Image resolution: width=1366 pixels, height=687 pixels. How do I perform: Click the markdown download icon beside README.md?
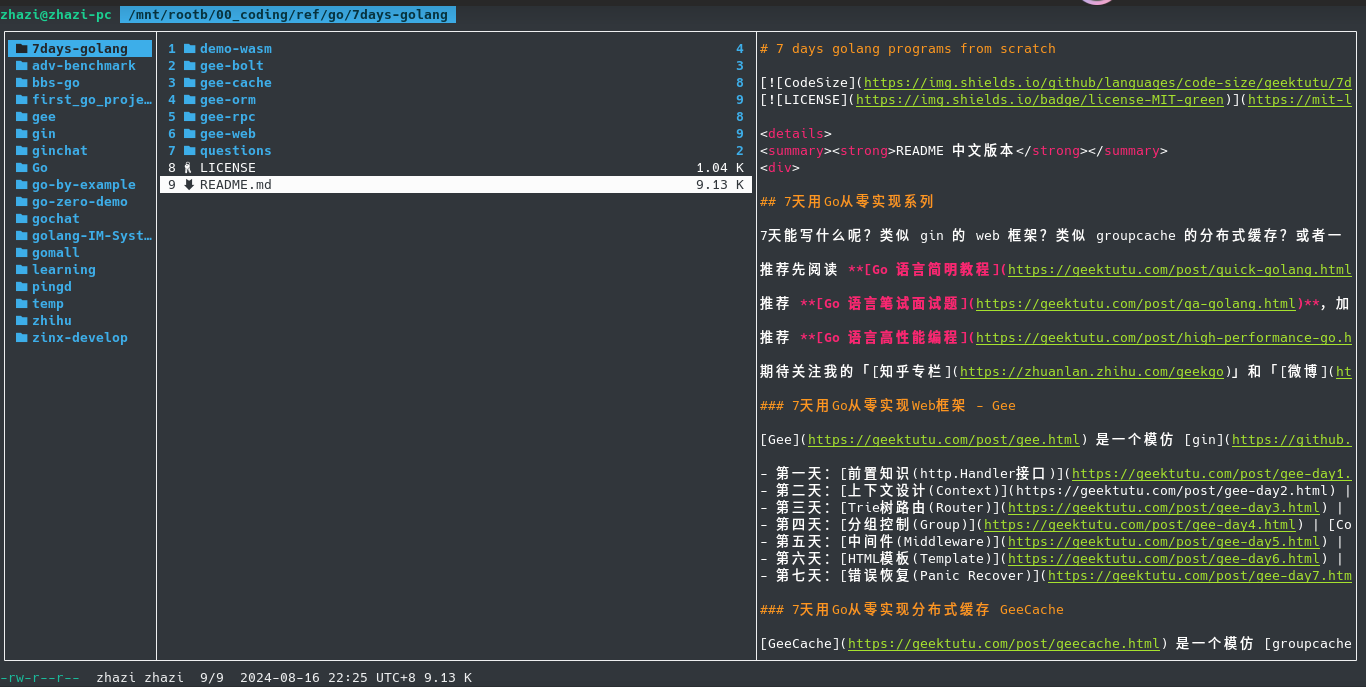click(x=189, y=185)
